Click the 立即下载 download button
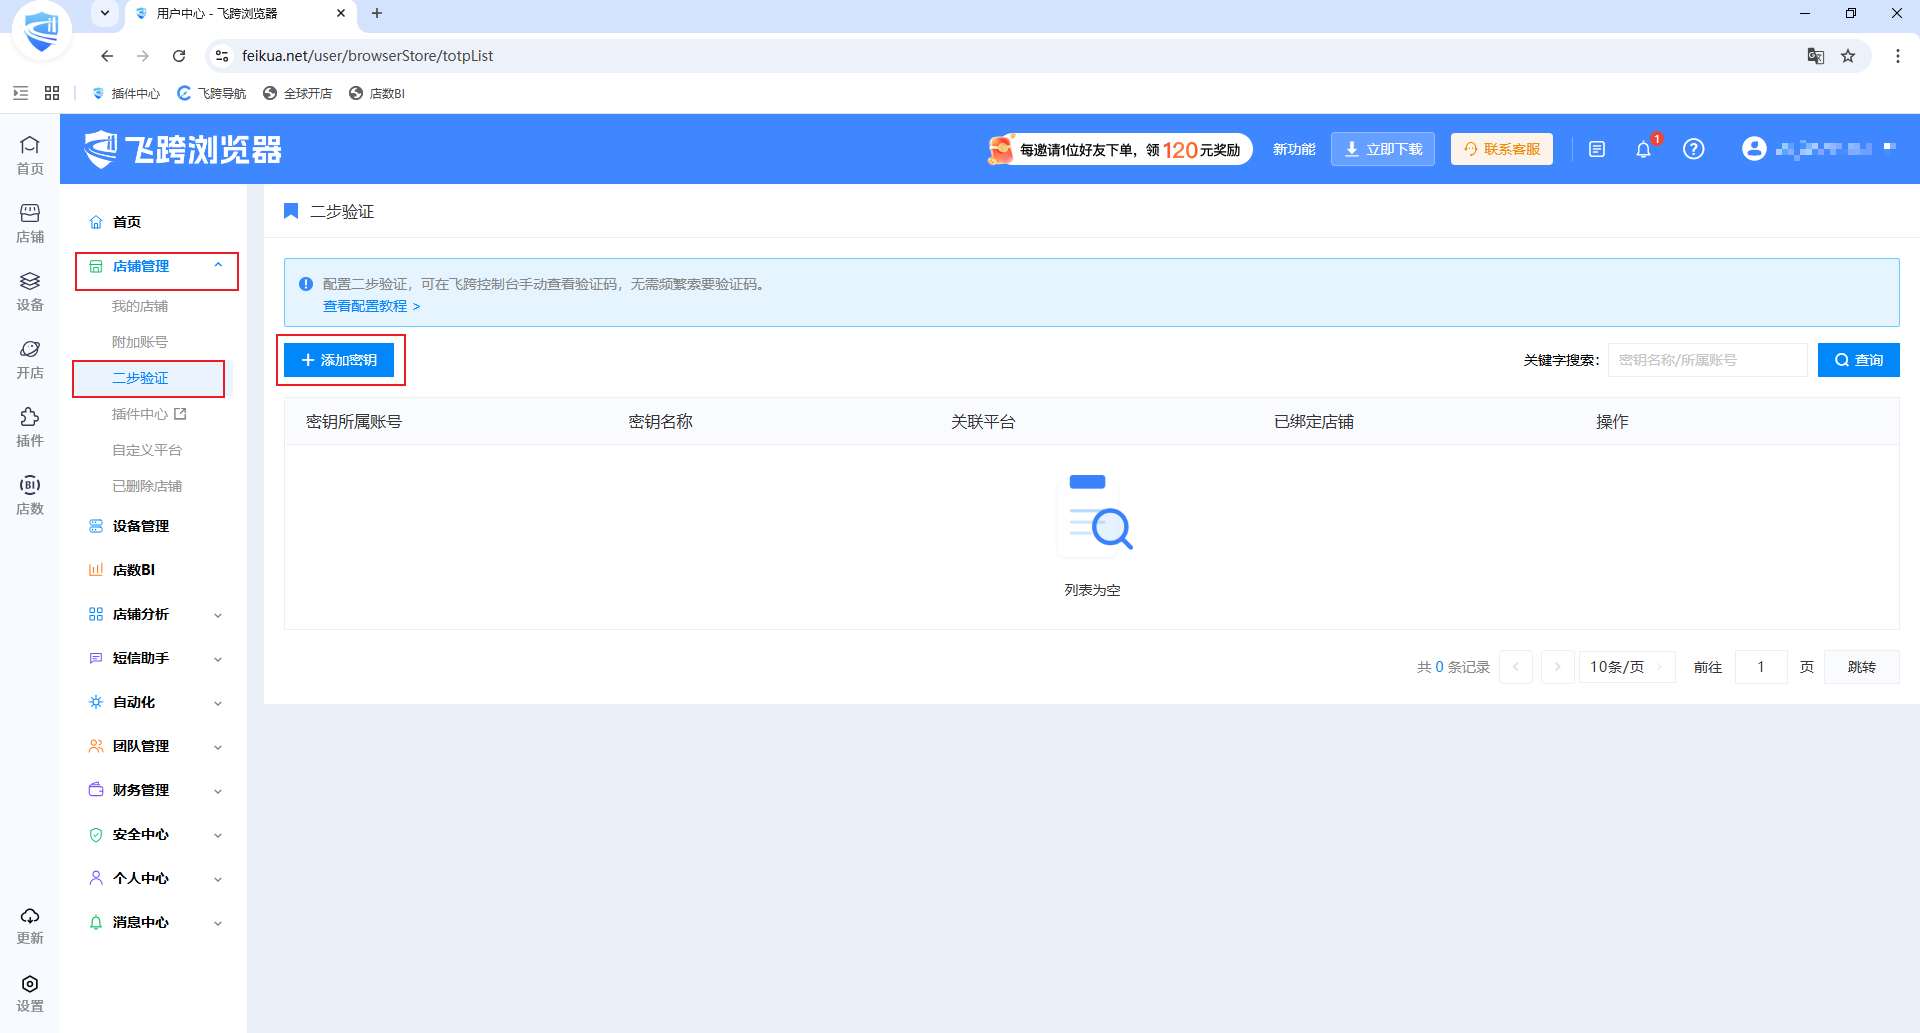Viewport: 1920px width, 1033px height. click(1383, 149)
